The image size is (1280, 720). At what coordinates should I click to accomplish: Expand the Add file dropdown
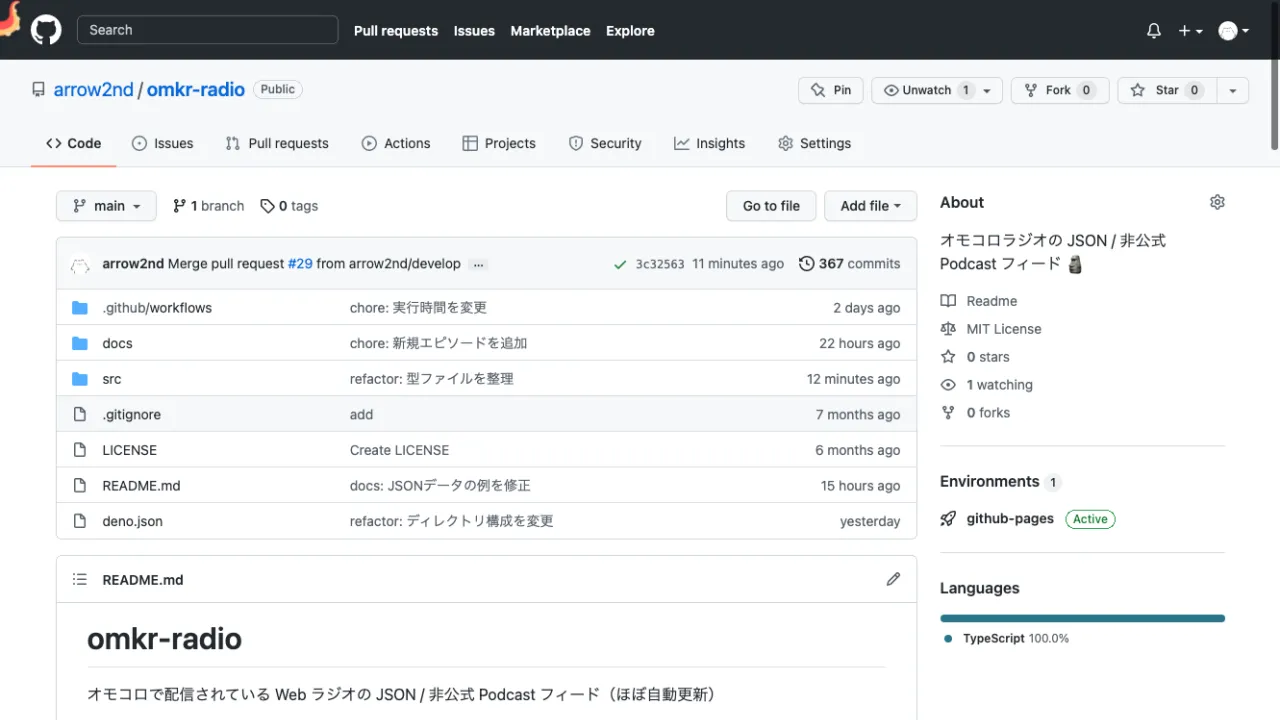point(870,206)
